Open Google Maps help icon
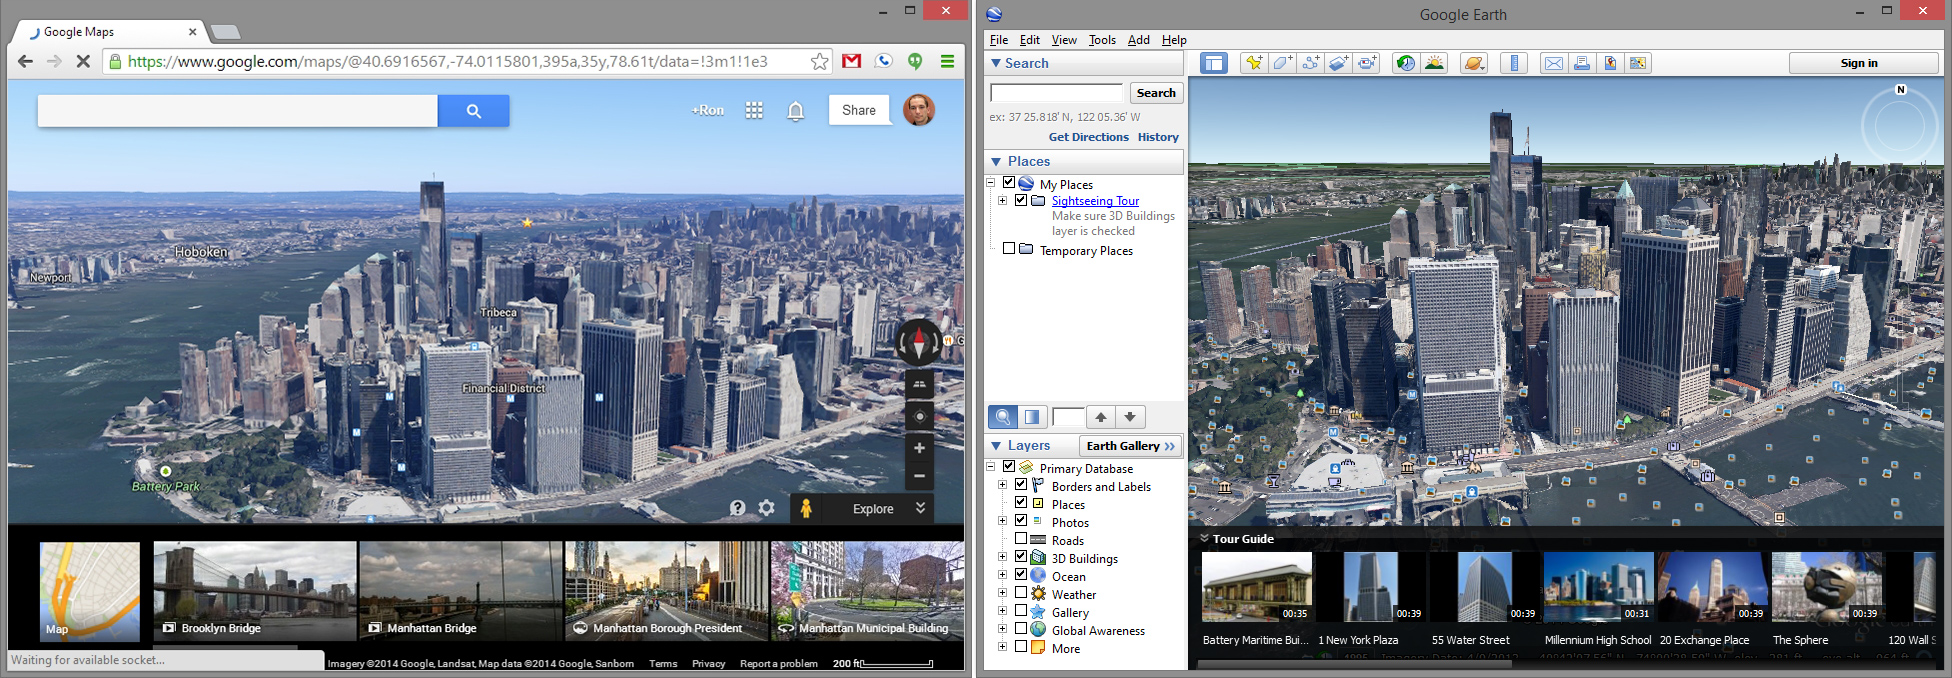 click(738, 508)
